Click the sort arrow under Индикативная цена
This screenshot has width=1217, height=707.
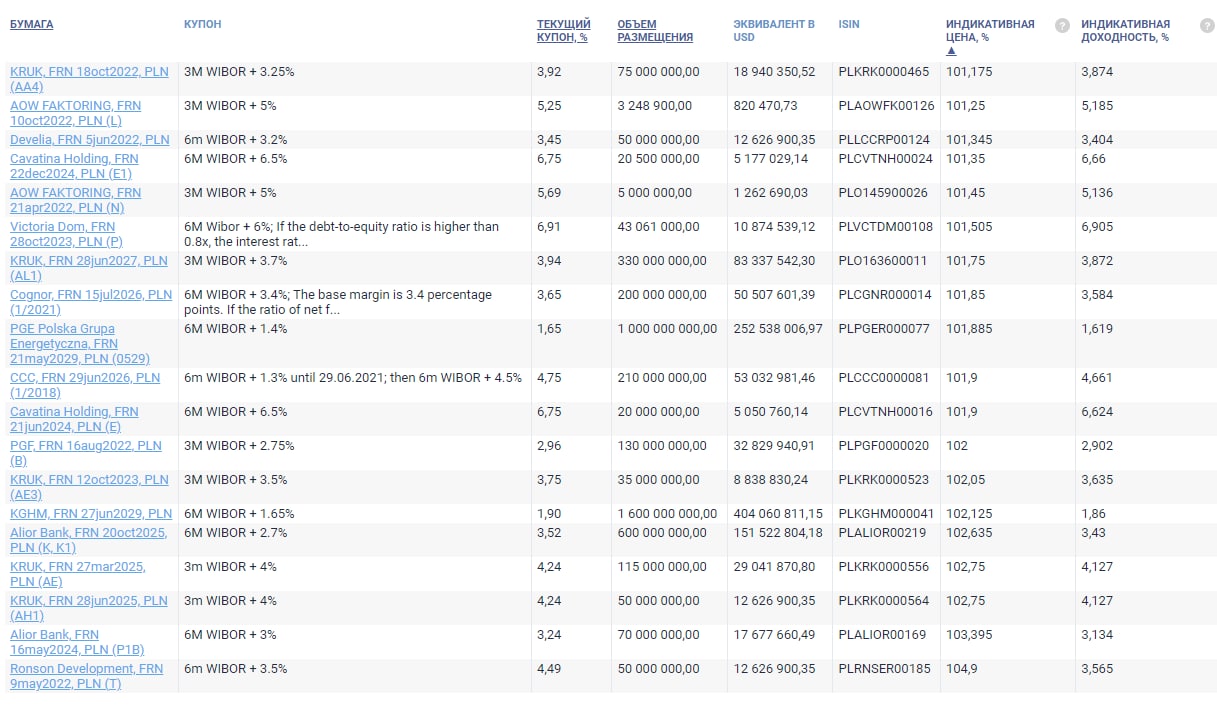pyautogui.click(x=951, y=51)
